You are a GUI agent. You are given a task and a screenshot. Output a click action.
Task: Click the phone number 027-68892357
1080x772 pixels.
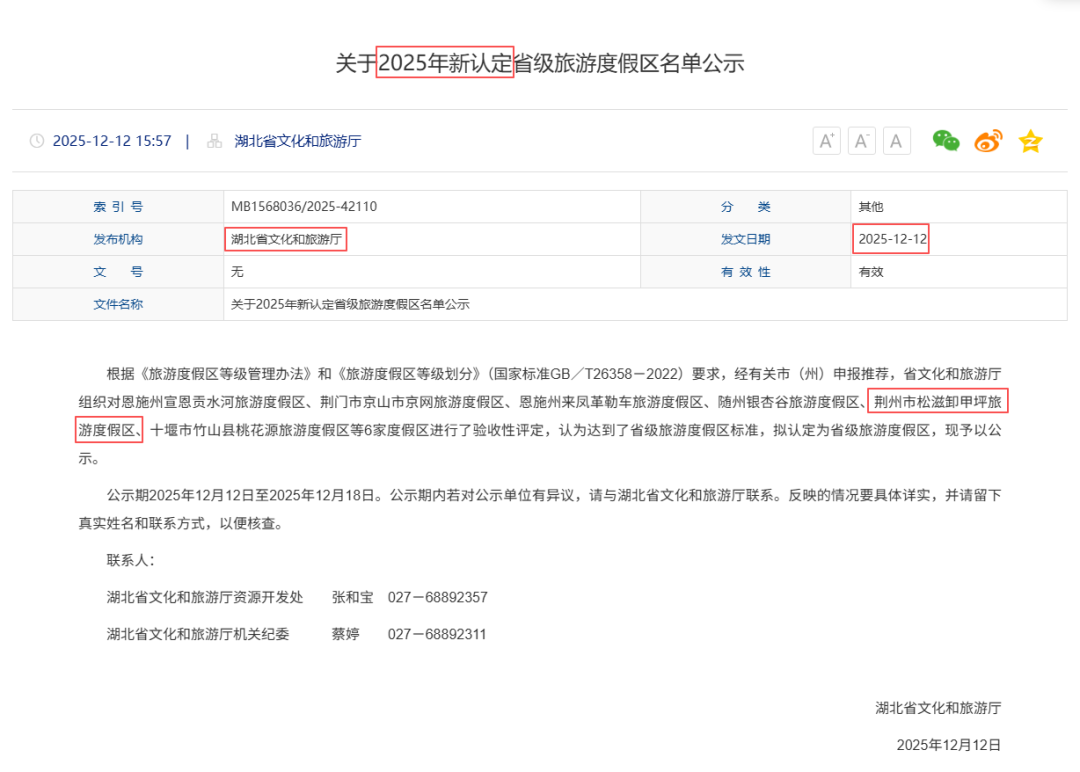(437, 597)
